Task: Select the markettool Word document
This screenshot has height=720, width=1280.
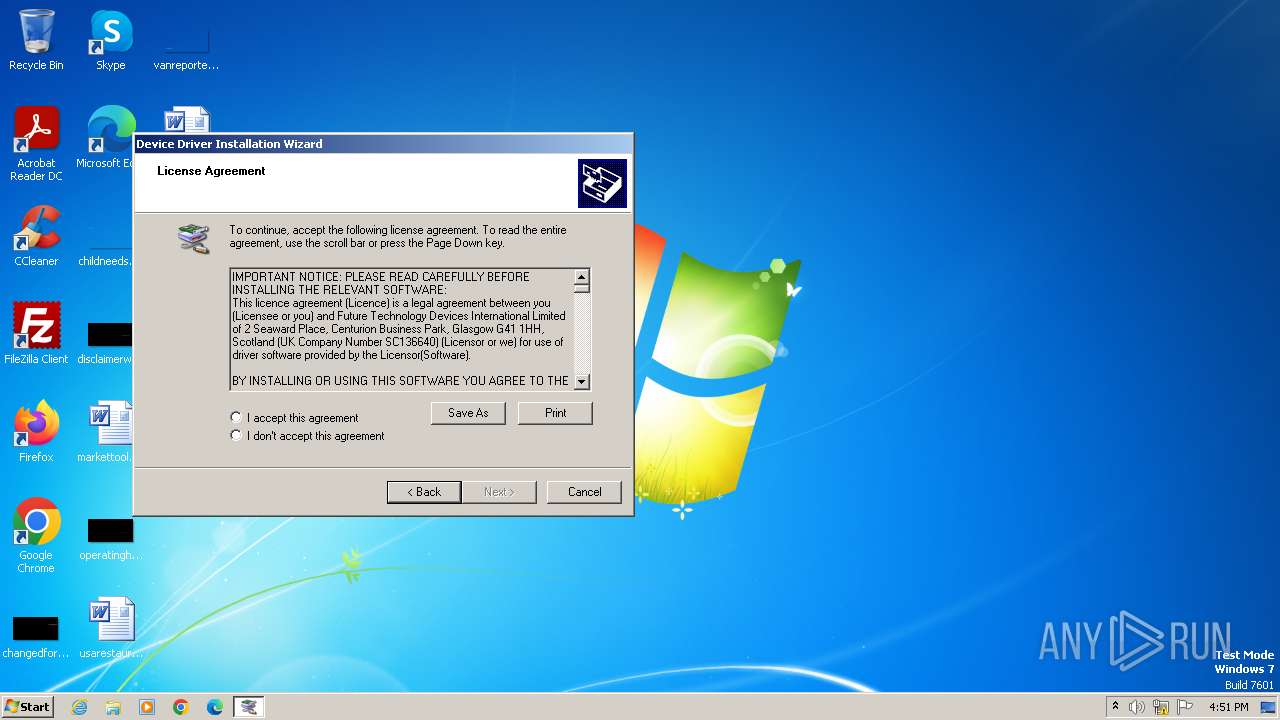Action: pyautogui.click(x=105, y=431)
